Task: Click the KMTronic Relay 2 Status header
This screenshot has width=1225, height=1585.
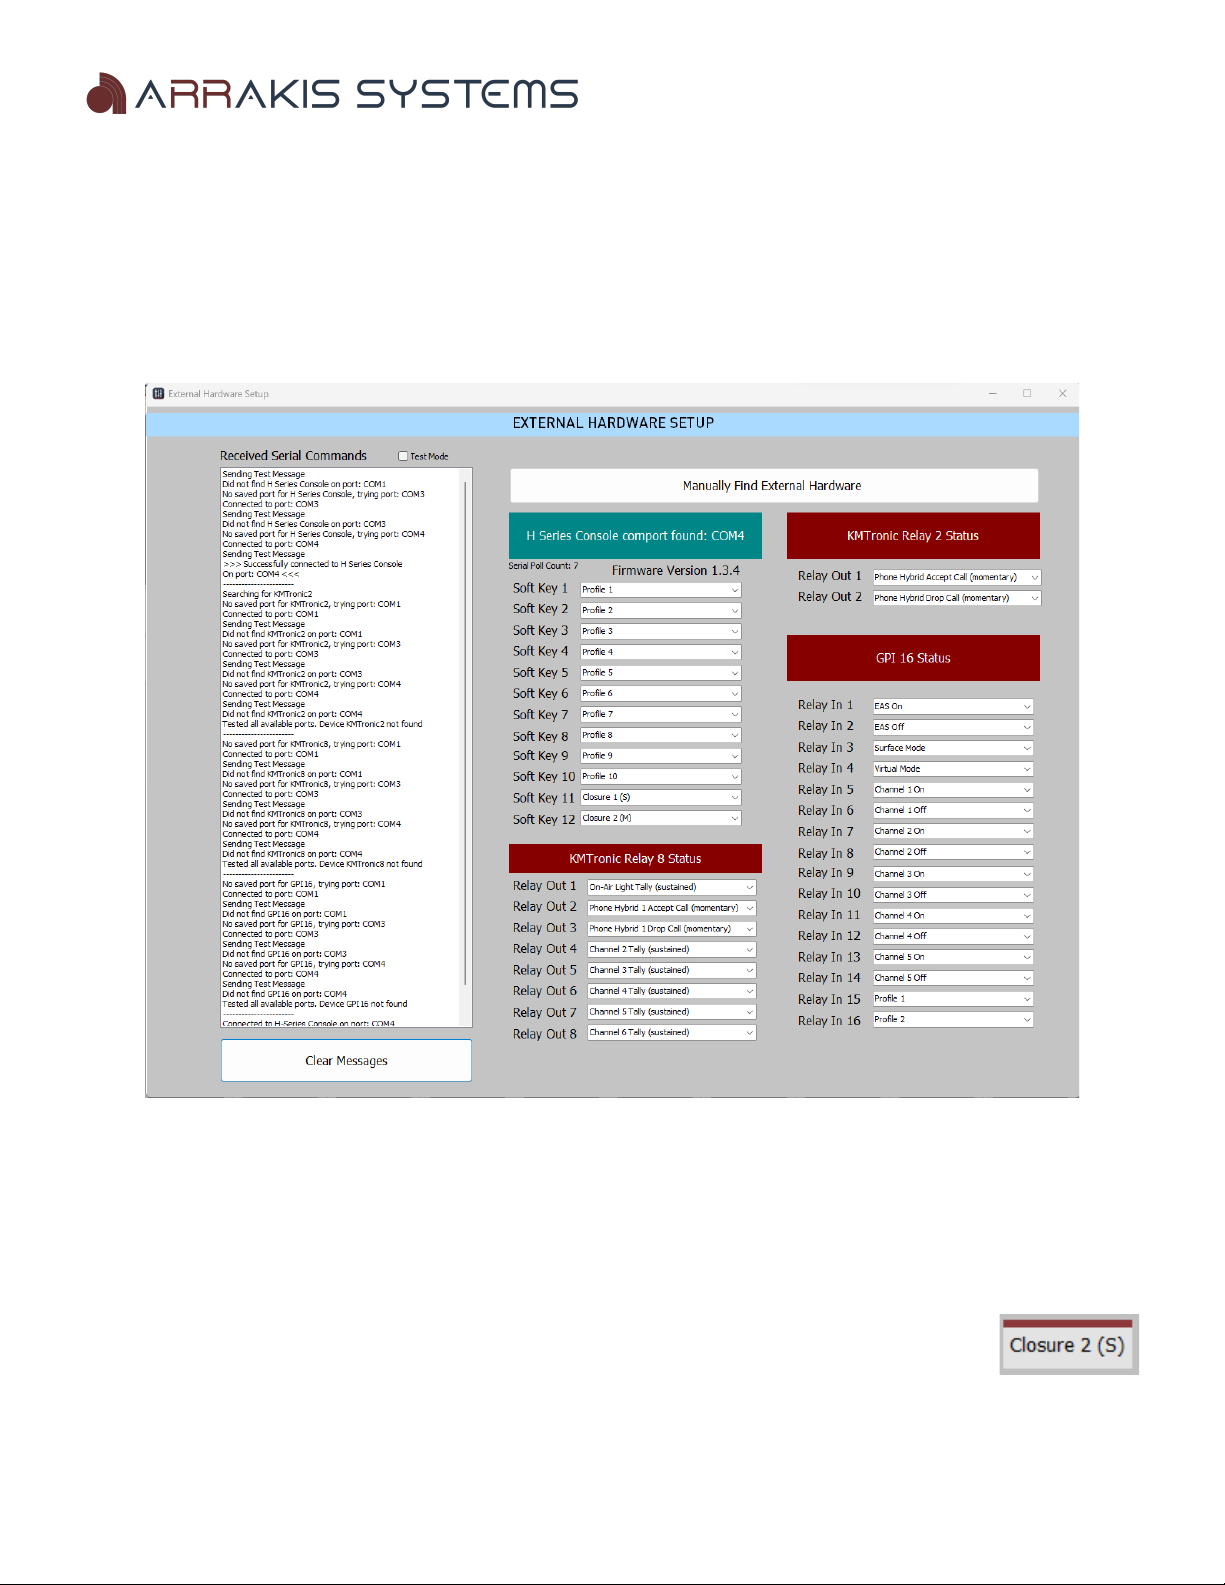Action: 912,536
